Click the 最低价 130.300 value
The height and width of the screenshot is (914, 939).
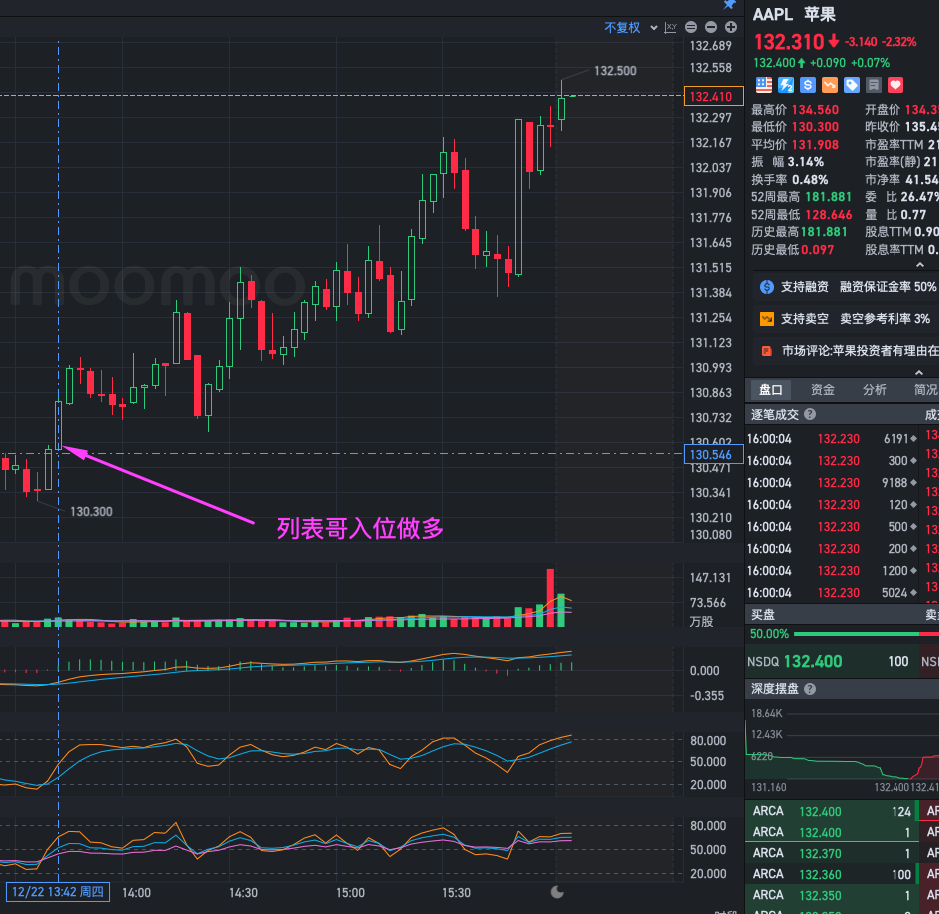point(815,127)
